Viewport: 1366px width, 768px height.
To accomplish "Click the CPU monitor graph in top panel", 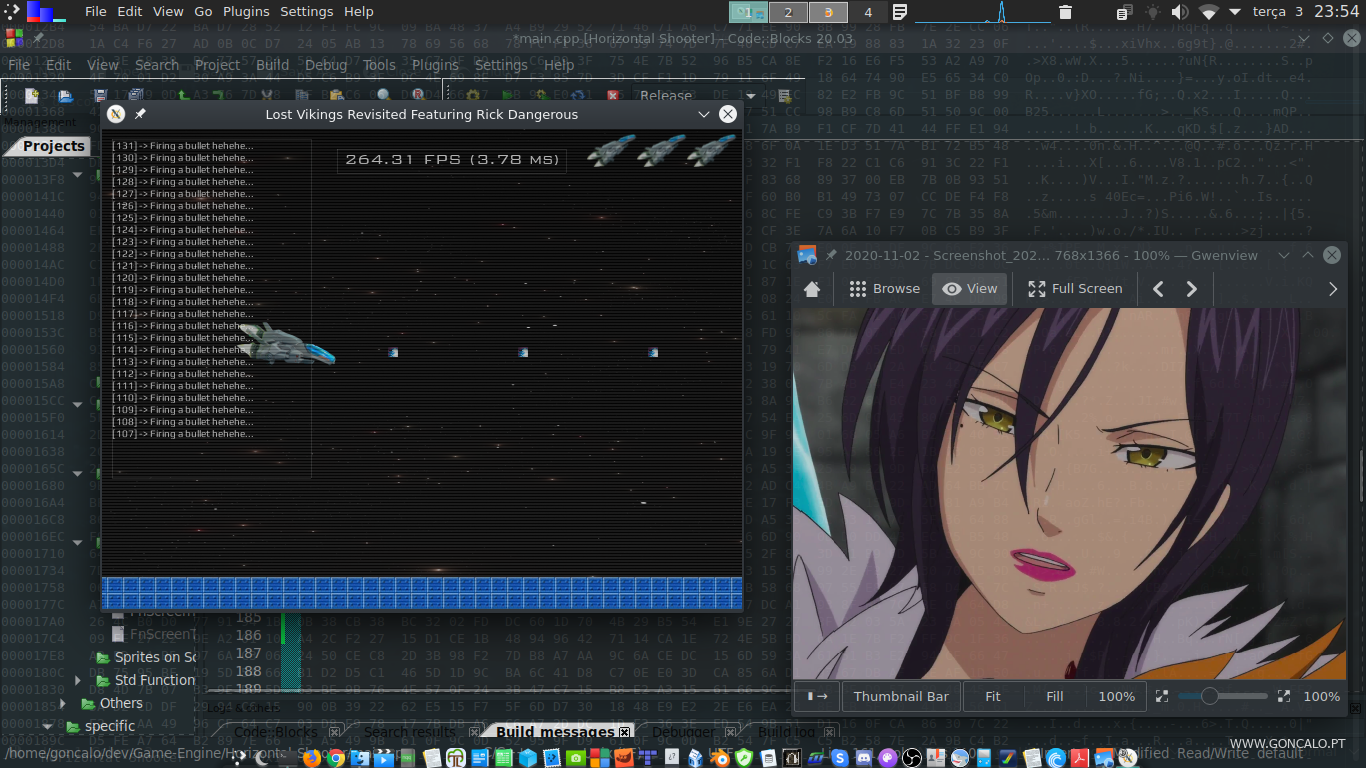I will click(x=982, y=12).
